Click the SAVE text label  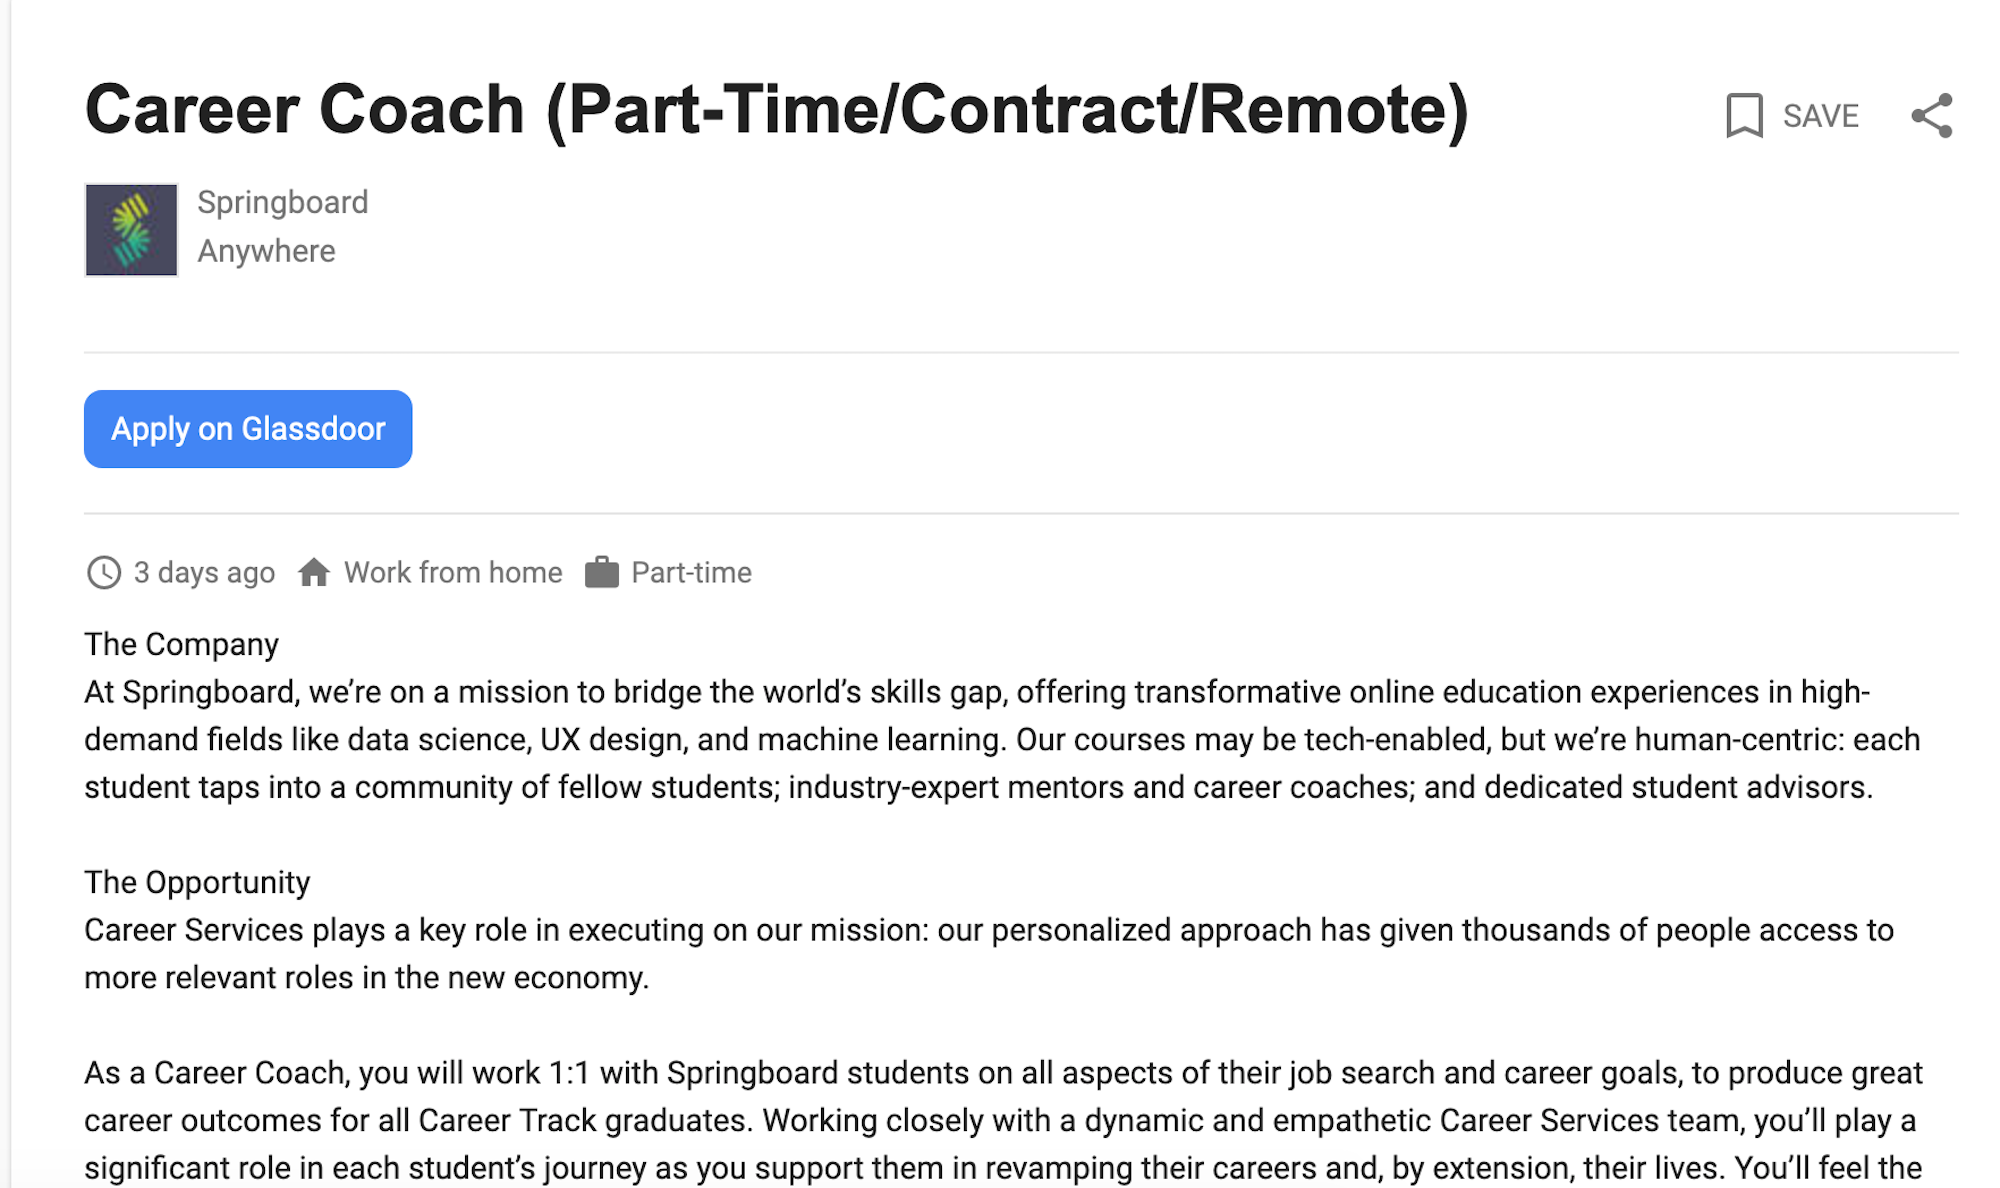[1820, 116]
